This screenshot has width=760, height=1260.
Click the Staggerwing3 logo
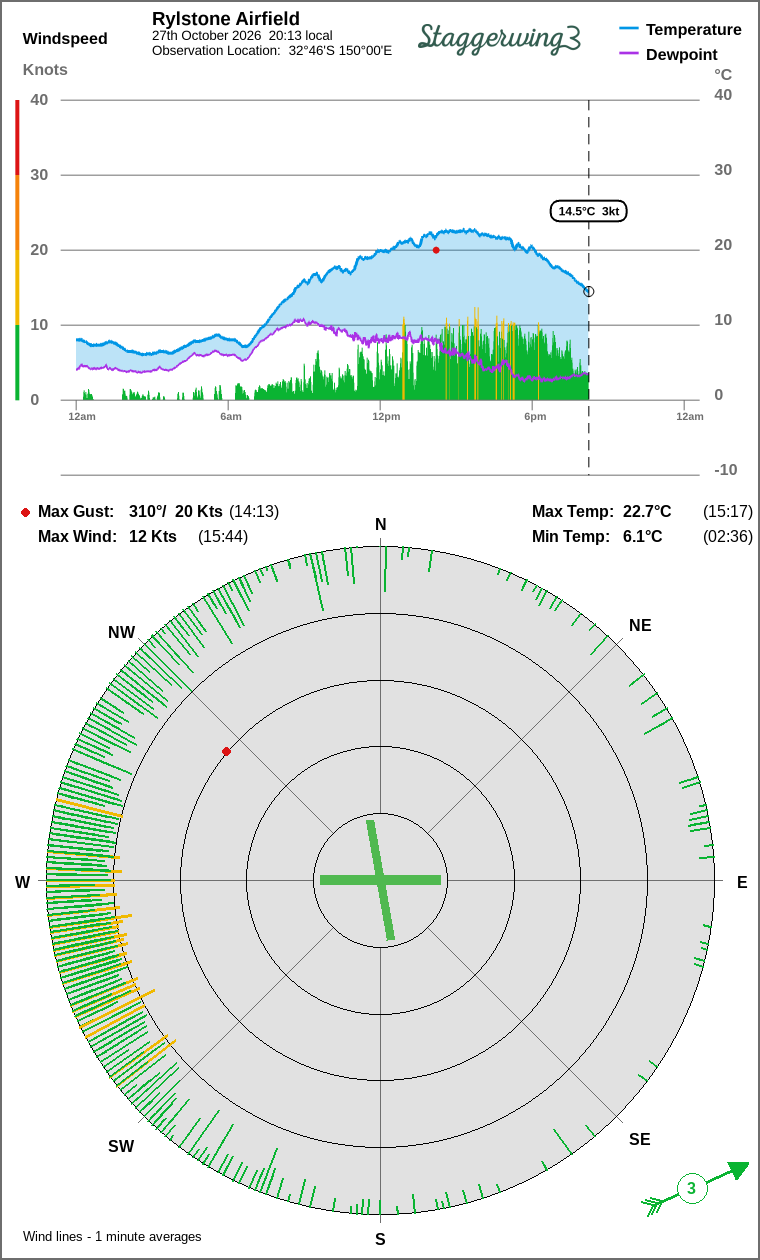coord(499,37)
